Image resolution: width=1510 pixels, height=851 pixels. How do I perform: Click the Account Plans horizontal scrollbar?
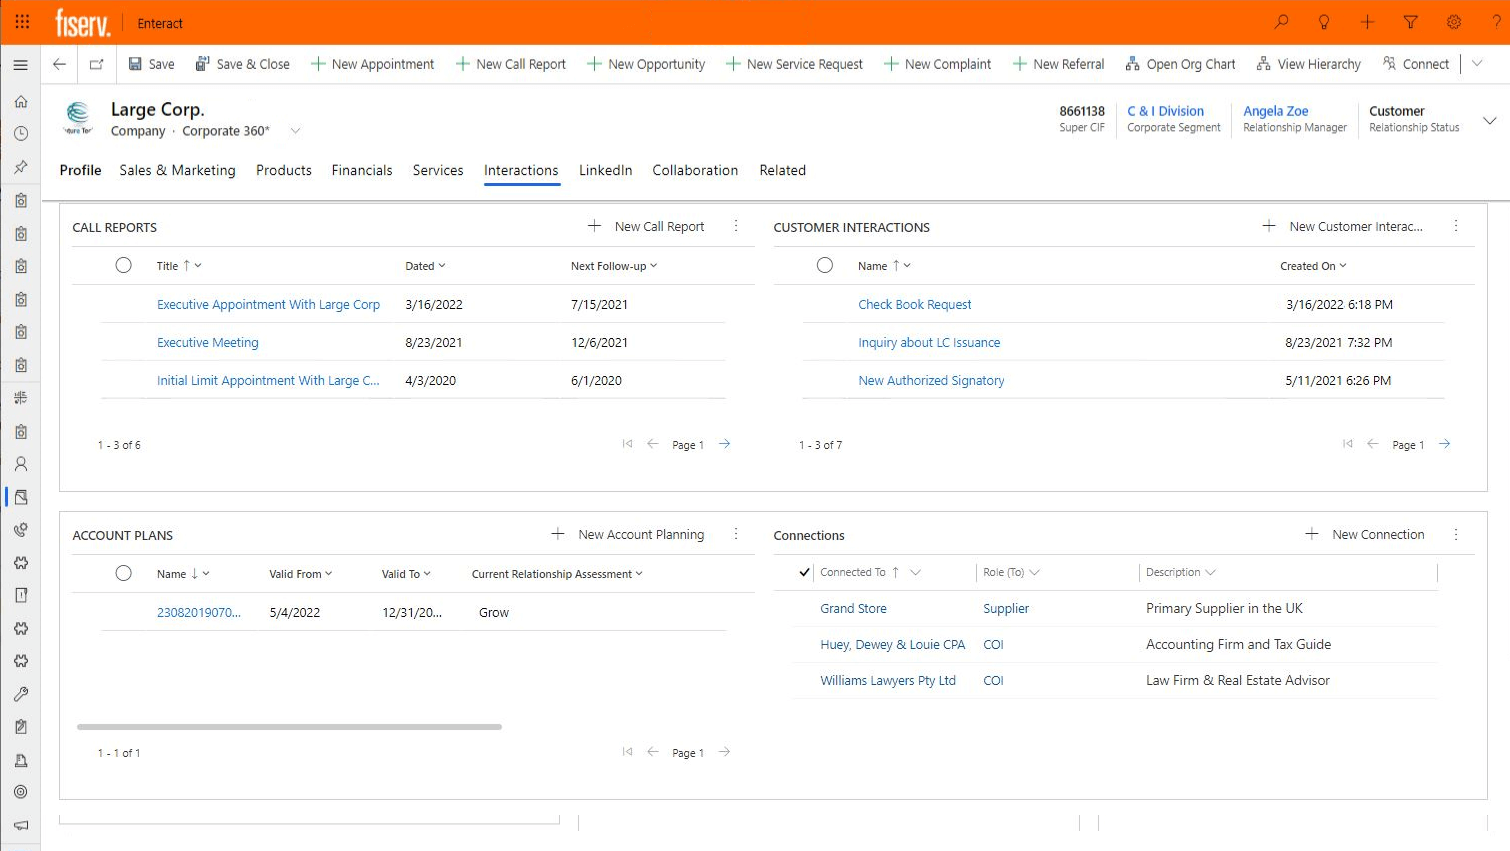290,727
